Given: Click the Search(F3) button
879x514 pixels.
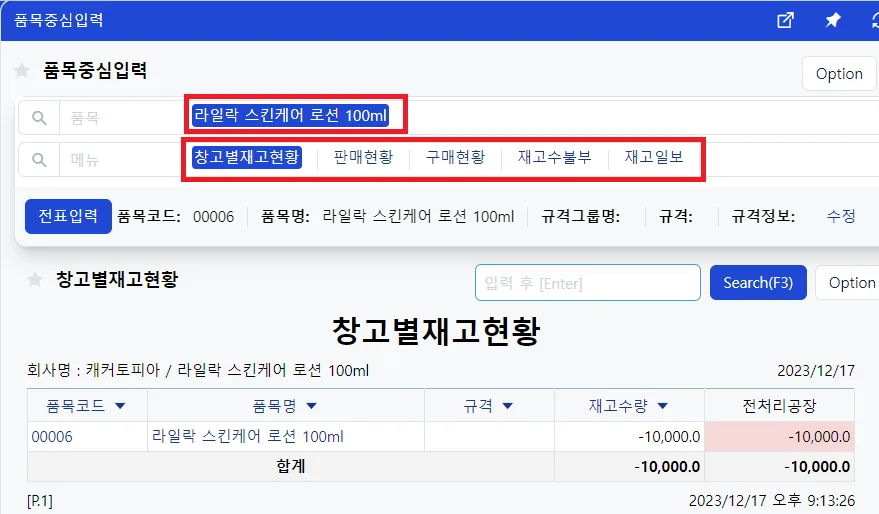Looking at the screenshot, I should [758, 283].
